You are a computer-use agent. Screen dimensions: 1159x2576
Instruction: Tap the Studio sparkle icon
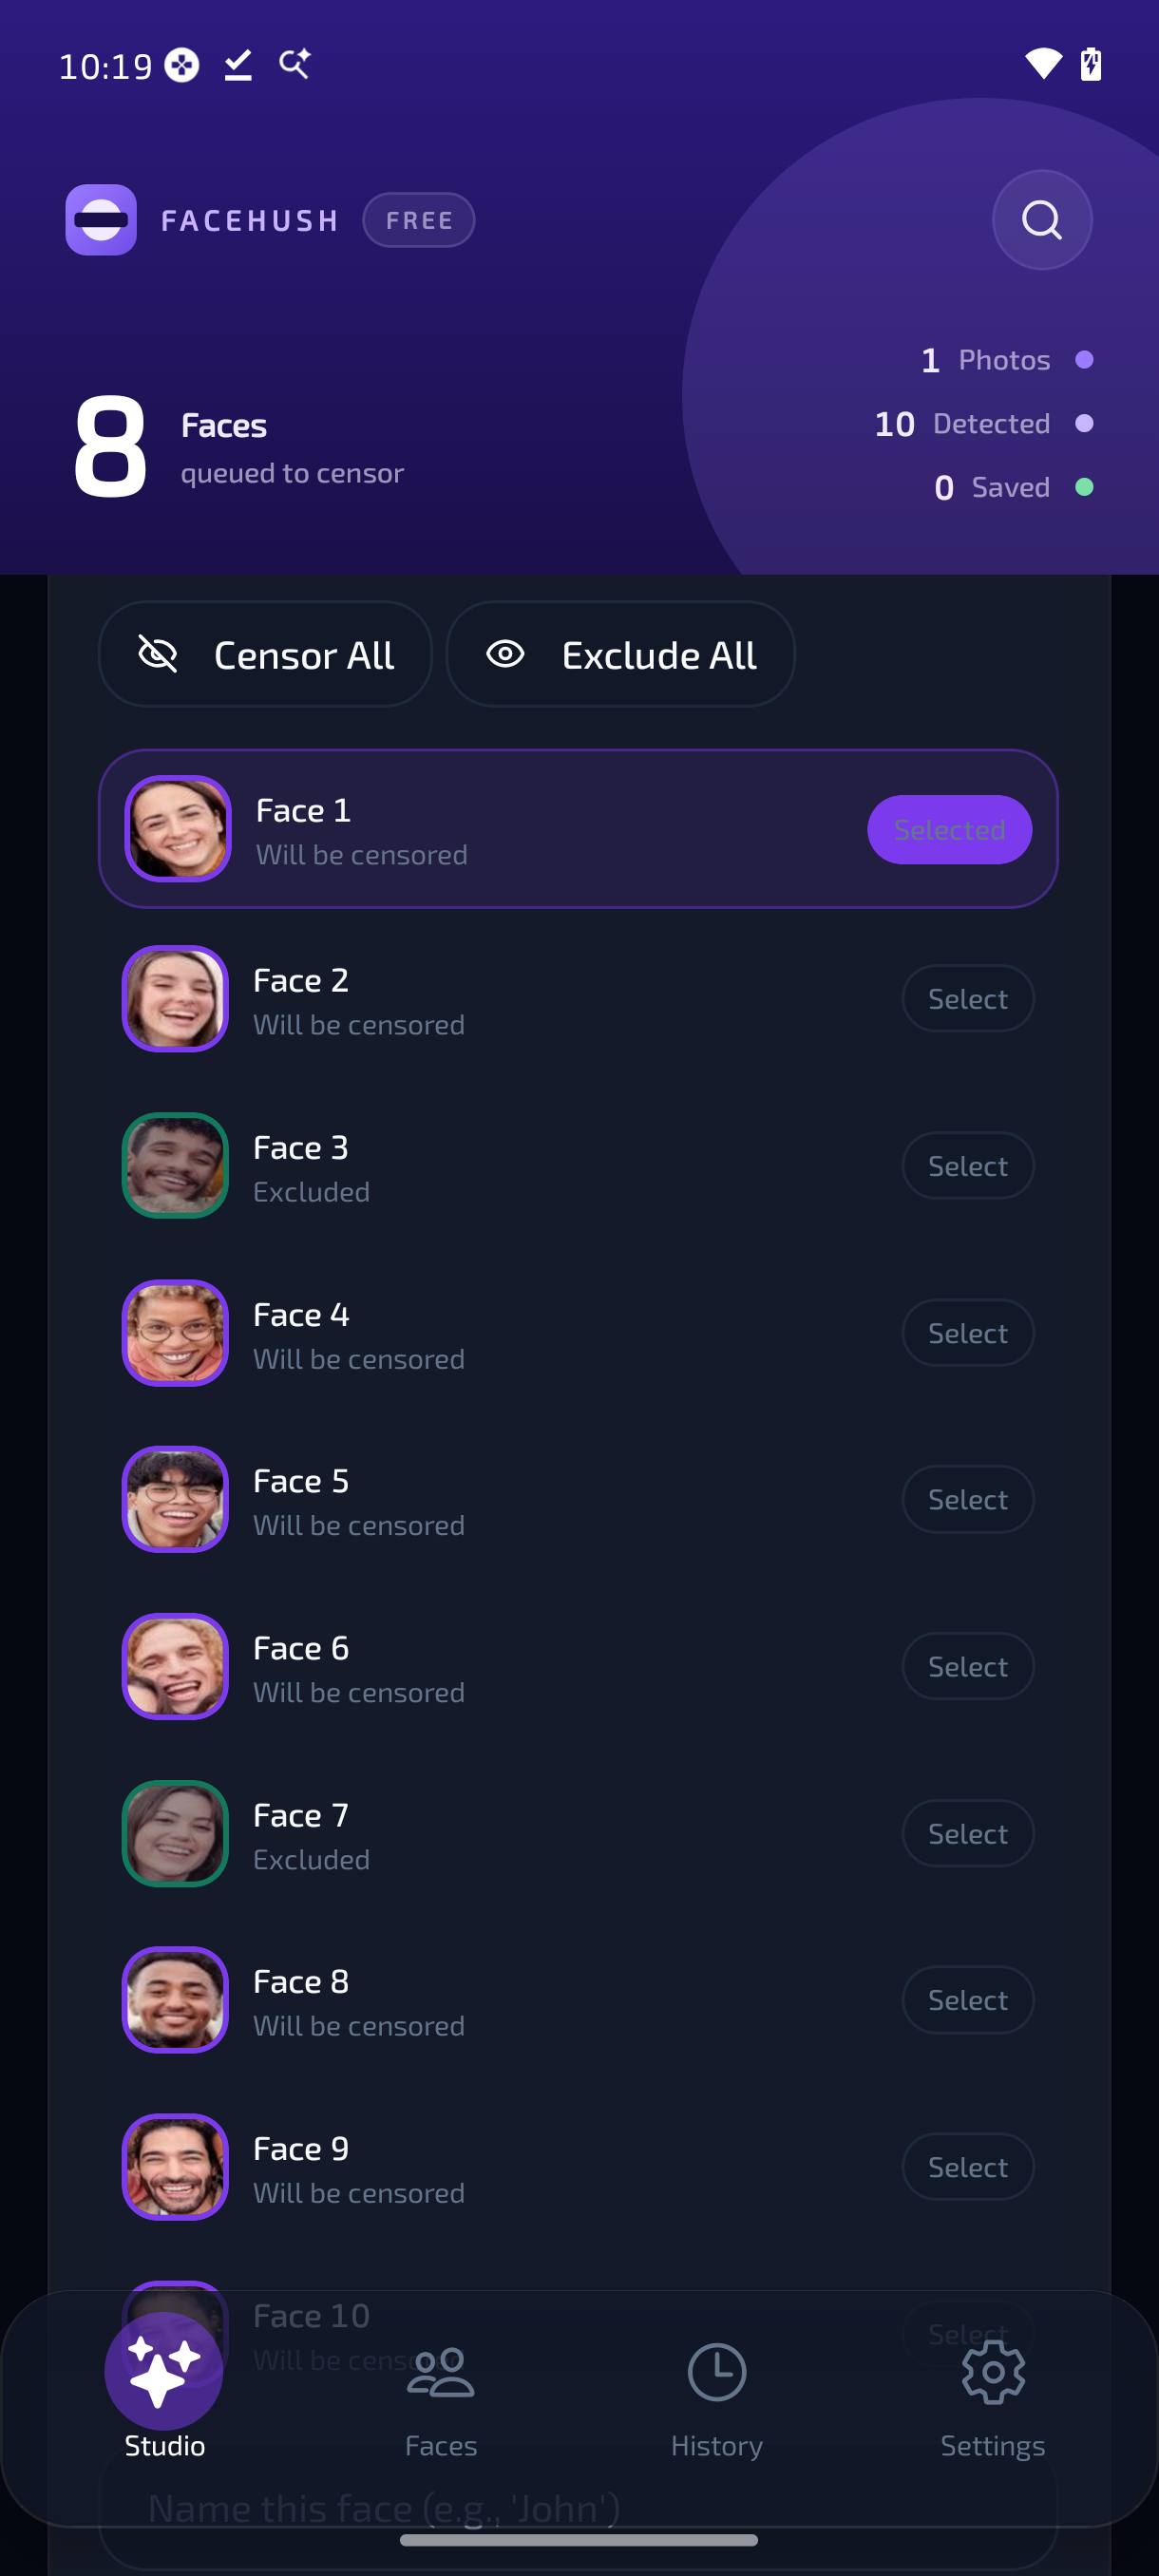coord(164,2372)
